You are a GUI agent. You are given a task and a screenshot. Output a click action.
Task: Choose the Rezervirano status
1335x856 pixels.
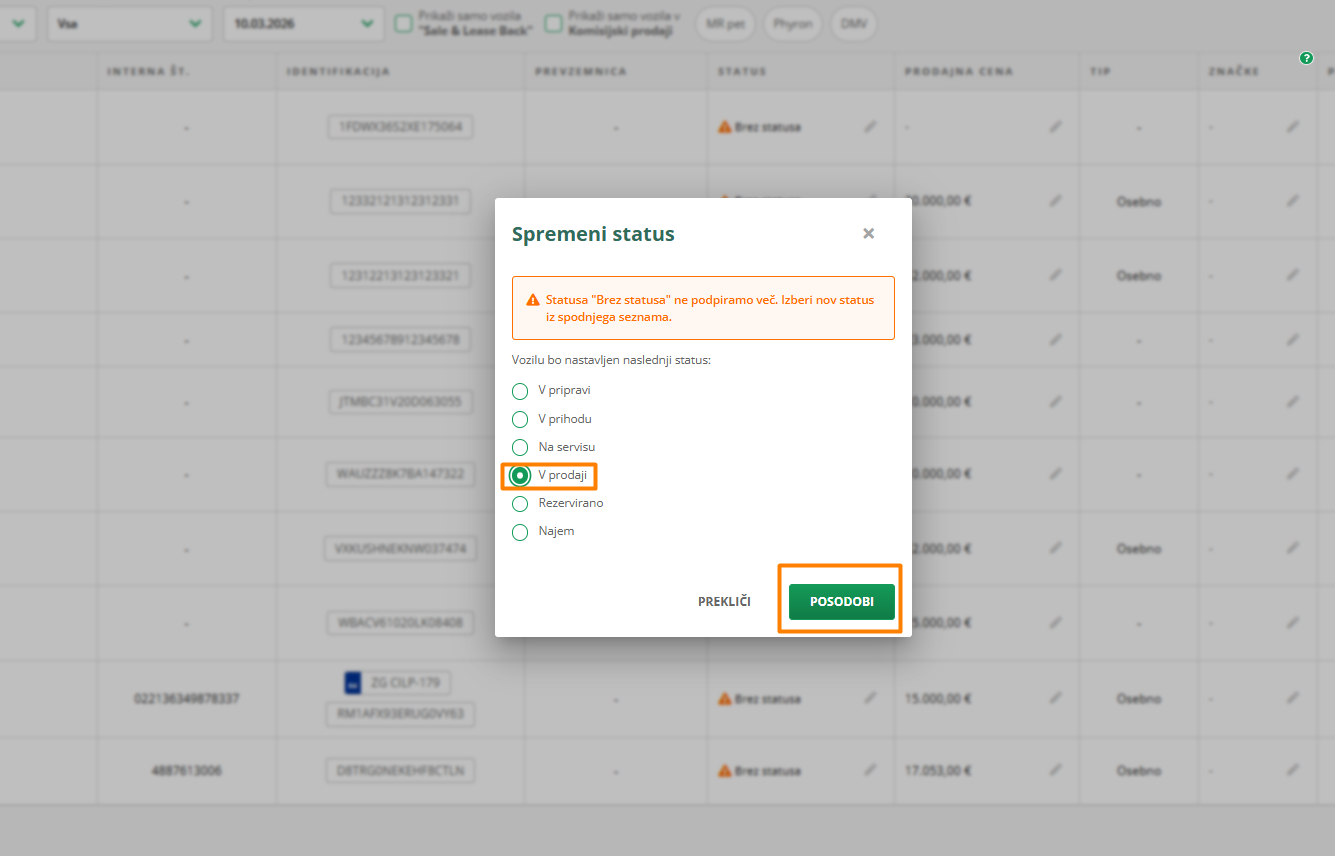coord(520,503)
